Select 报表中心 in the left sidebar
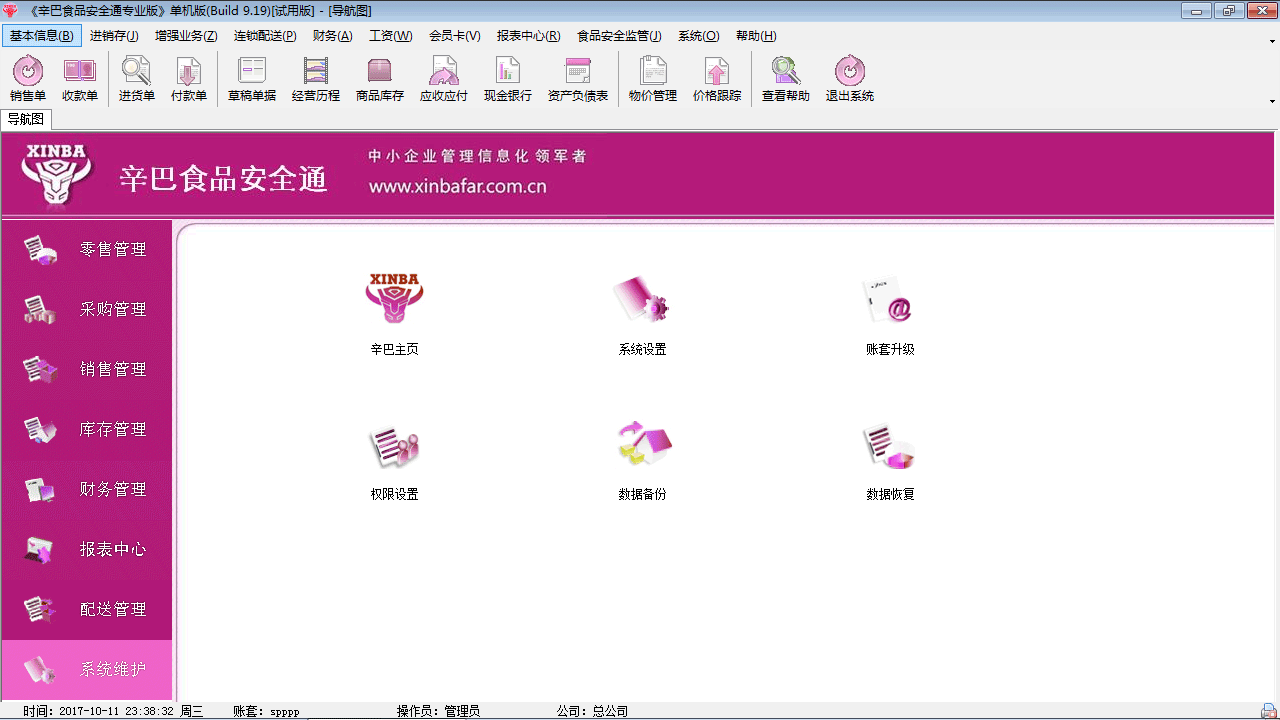1280x720 pixels. tap(87, 550)
